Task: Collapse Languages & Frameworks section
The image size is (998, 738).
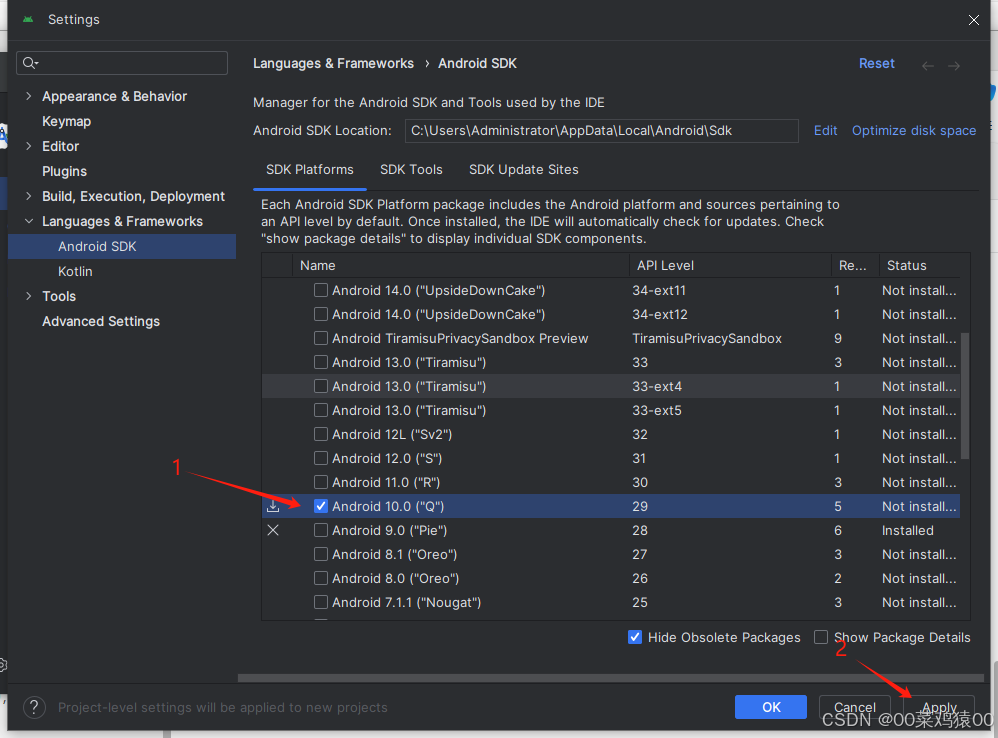Action: [28, 221]
